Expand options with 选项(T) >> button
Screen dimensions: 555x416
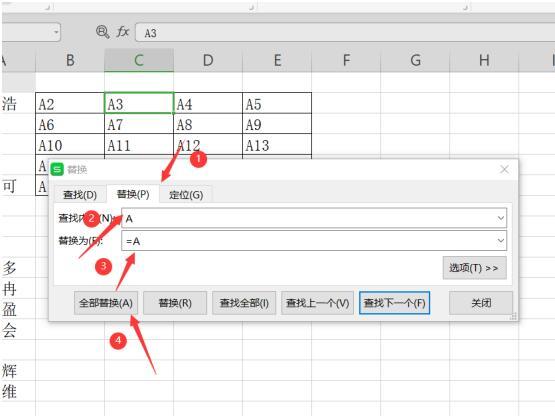click(474, 268)
